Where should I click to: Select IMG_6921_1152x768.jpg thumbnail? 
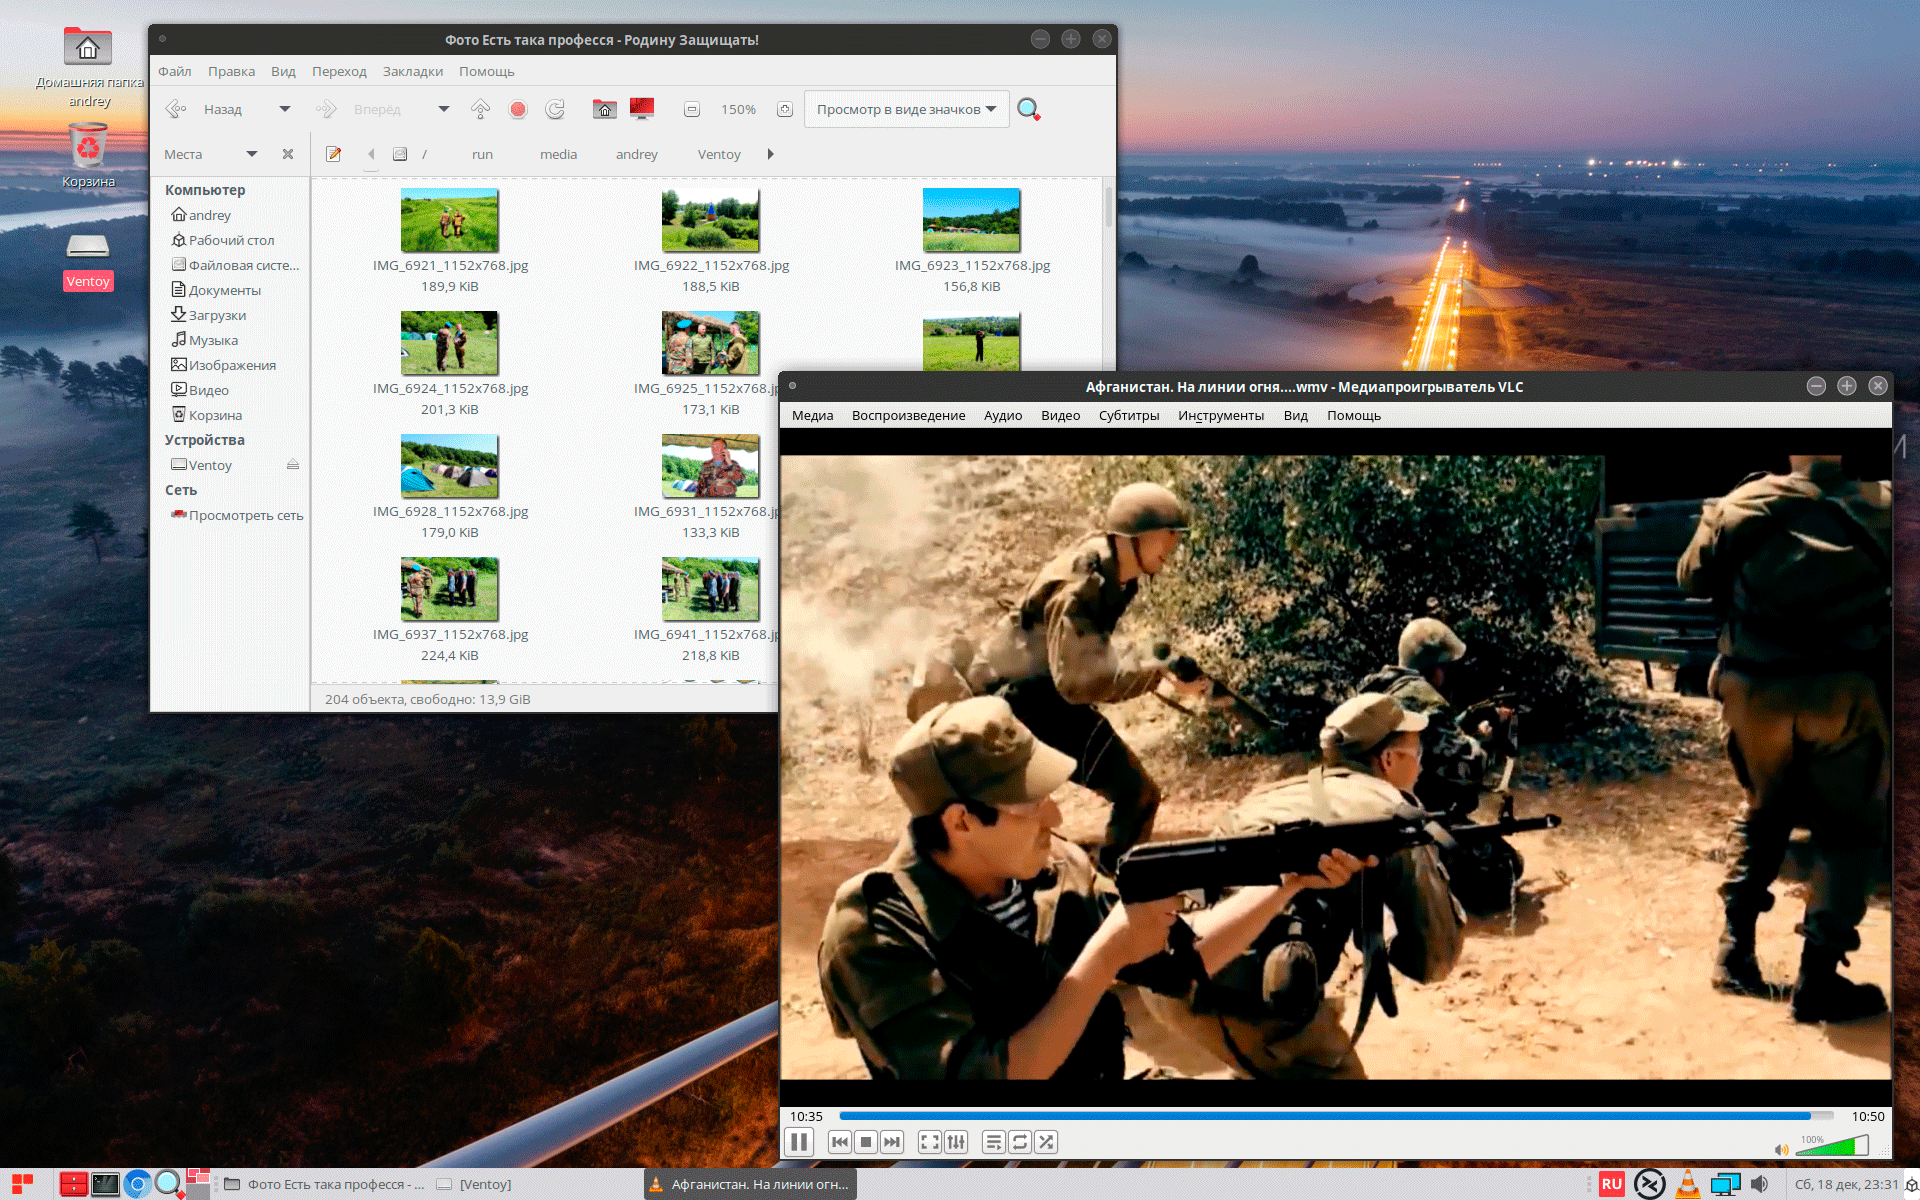pyautogui.click(x=449, y=220)
